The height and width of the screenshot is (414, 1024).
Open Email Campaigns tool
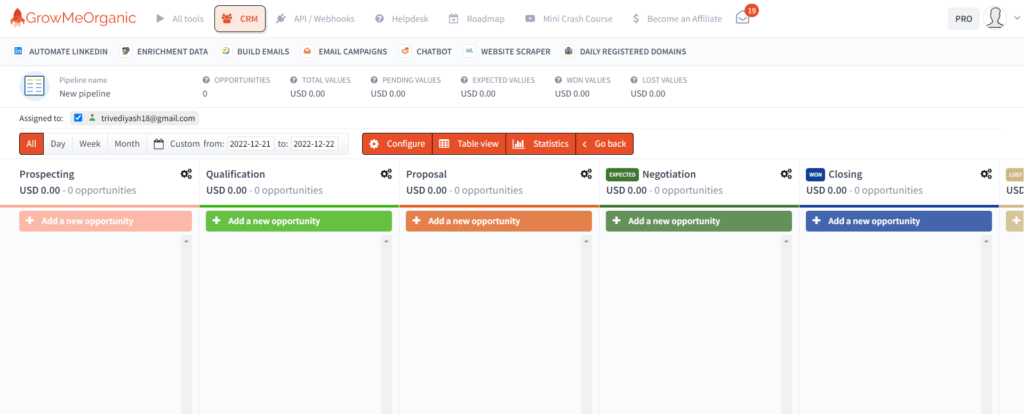click(x=344, y=51)
